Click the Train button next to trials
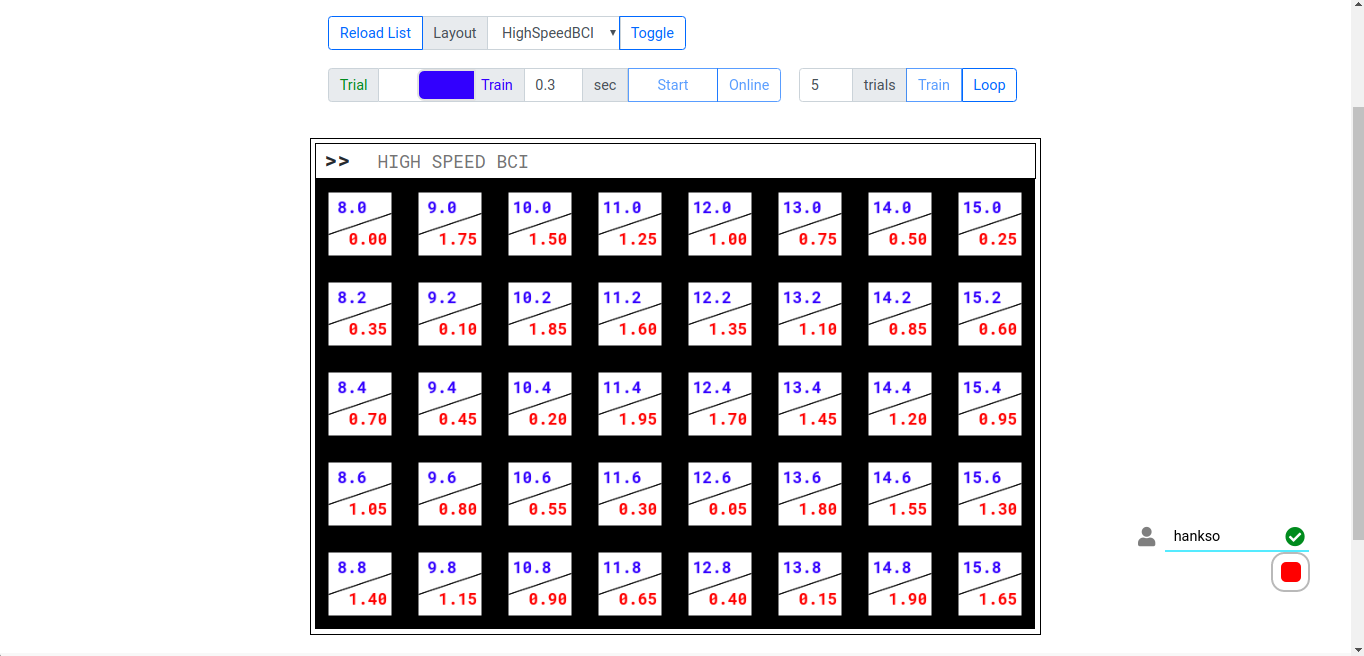 tap(933, 85)
